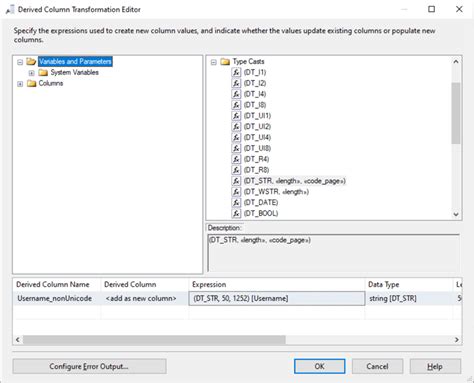Click the fx icon beside the (DT_WSTR) cast
Screen dimensions: 474x383
coord(236,192)
